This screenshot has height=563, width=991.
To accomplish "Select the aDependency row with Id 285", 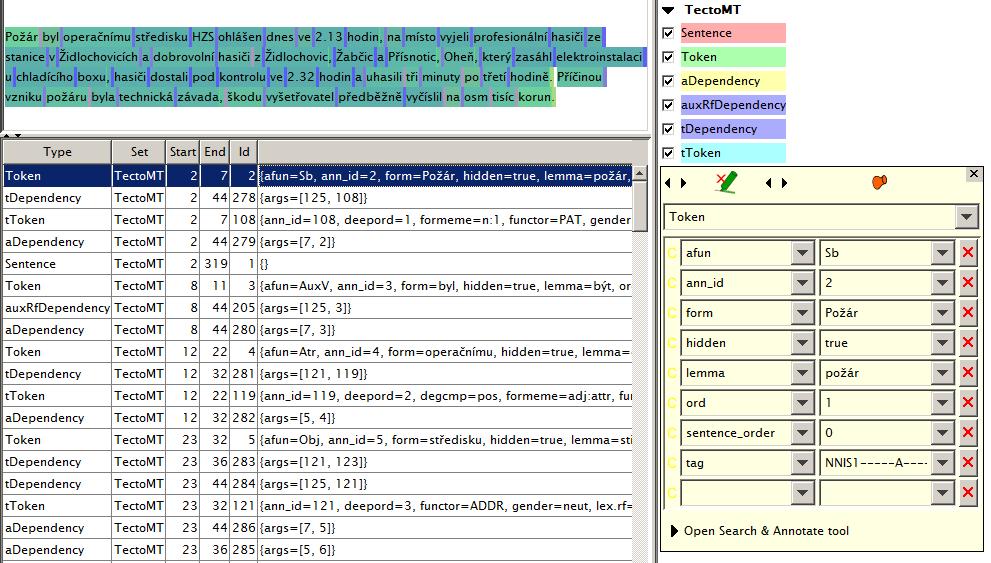I will tap(317, 550).
